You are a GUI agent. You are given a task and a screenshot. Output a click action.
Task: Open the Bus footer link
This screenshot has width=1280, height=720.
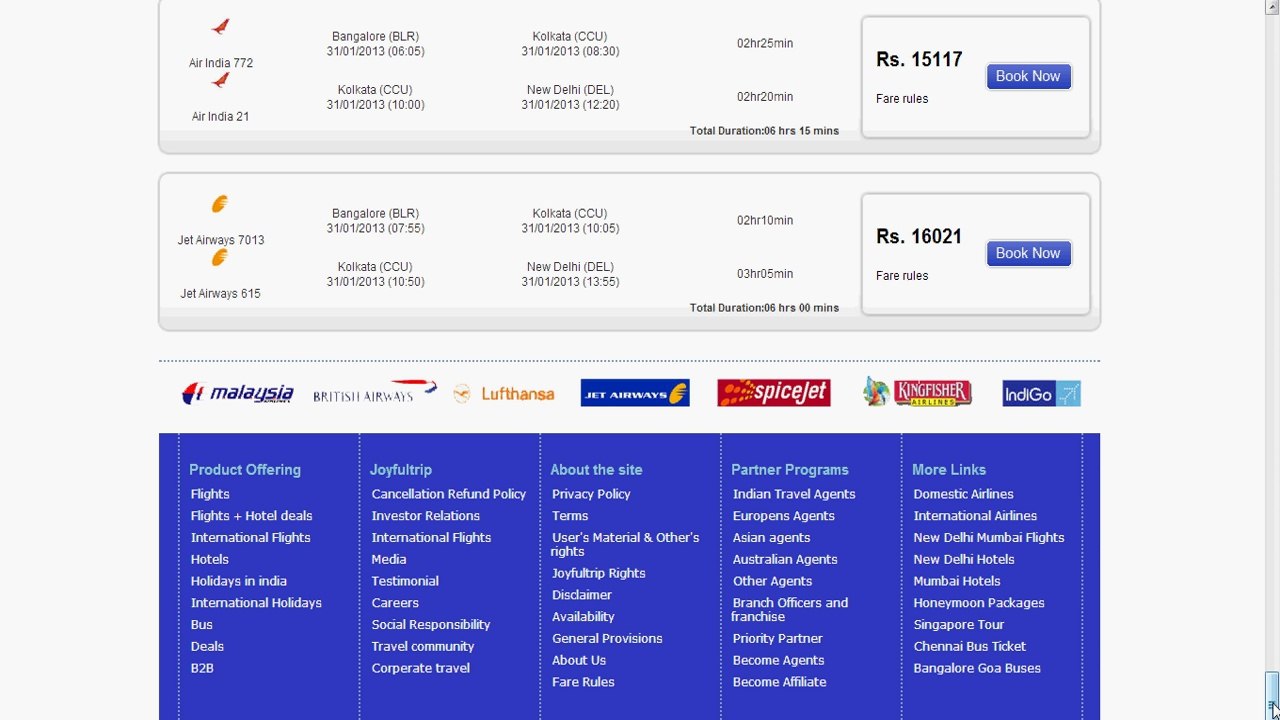point(202,625)
